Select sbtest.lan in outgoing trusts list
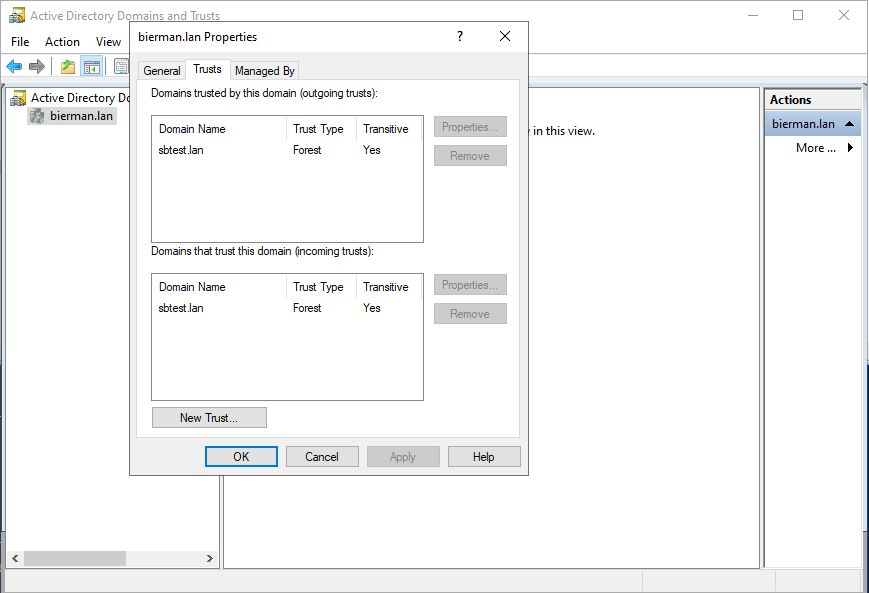The image size is (869, 593). [181, 150]
